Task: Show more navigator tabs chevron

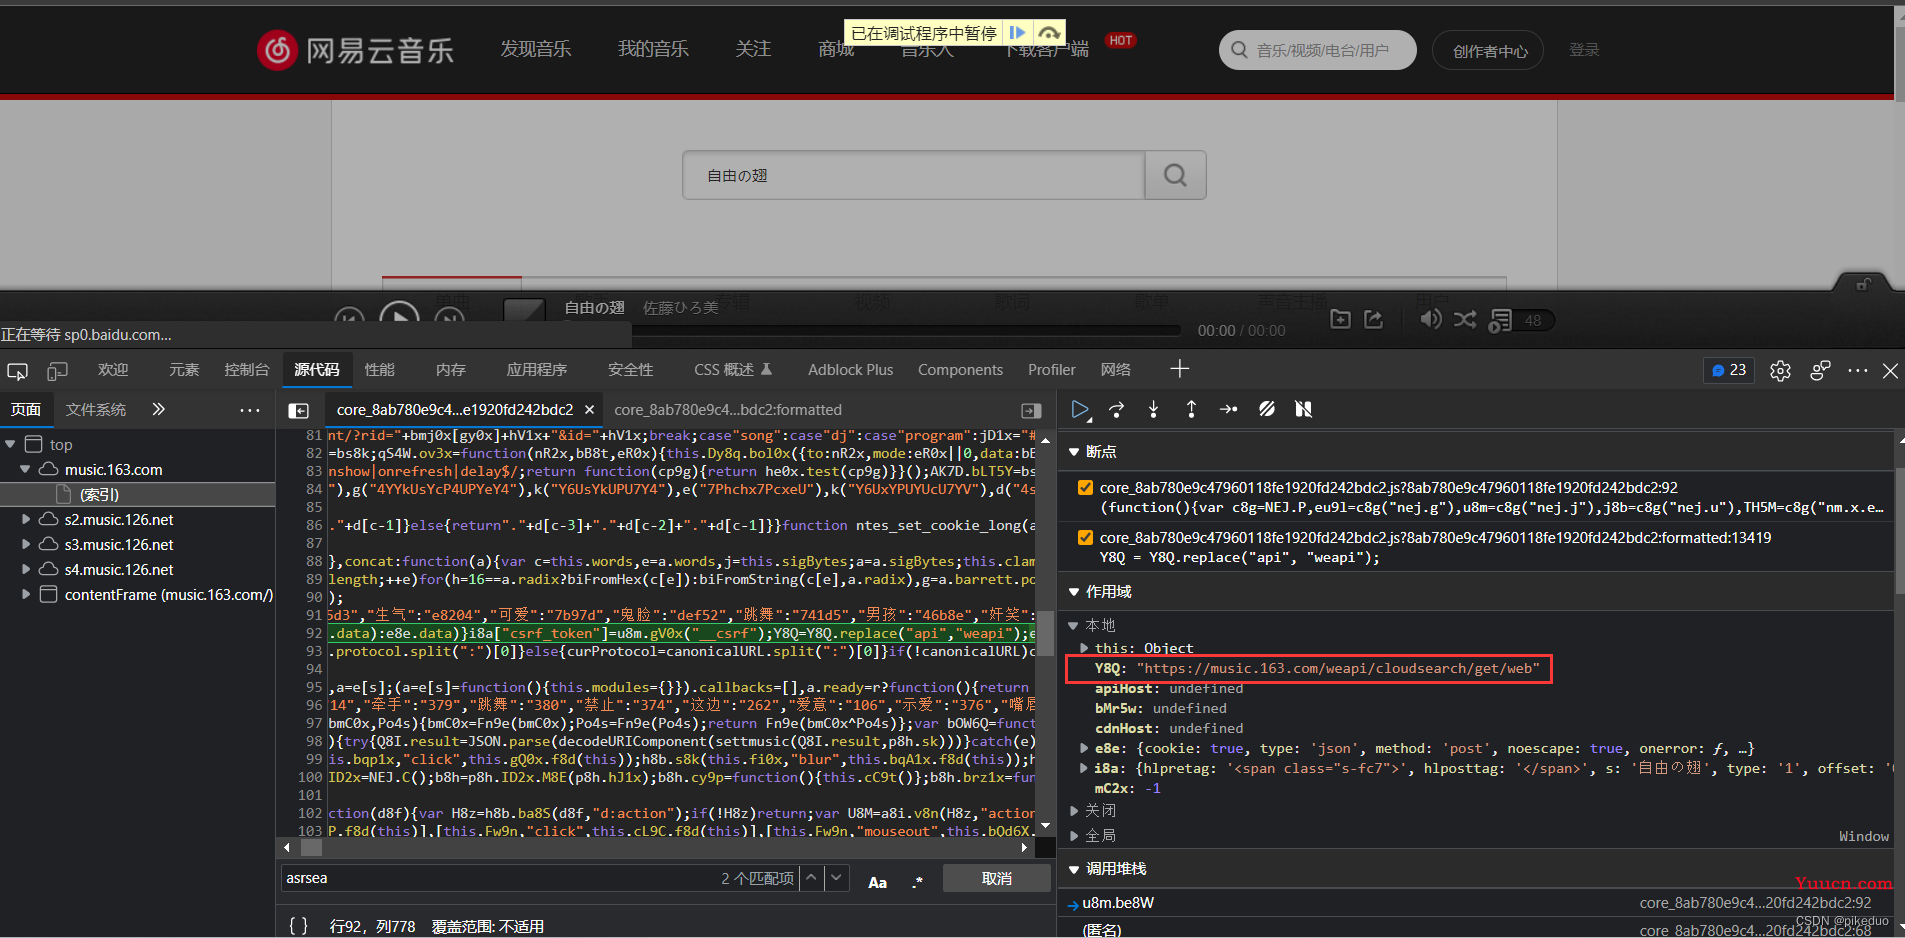Action: pos(158,409)
